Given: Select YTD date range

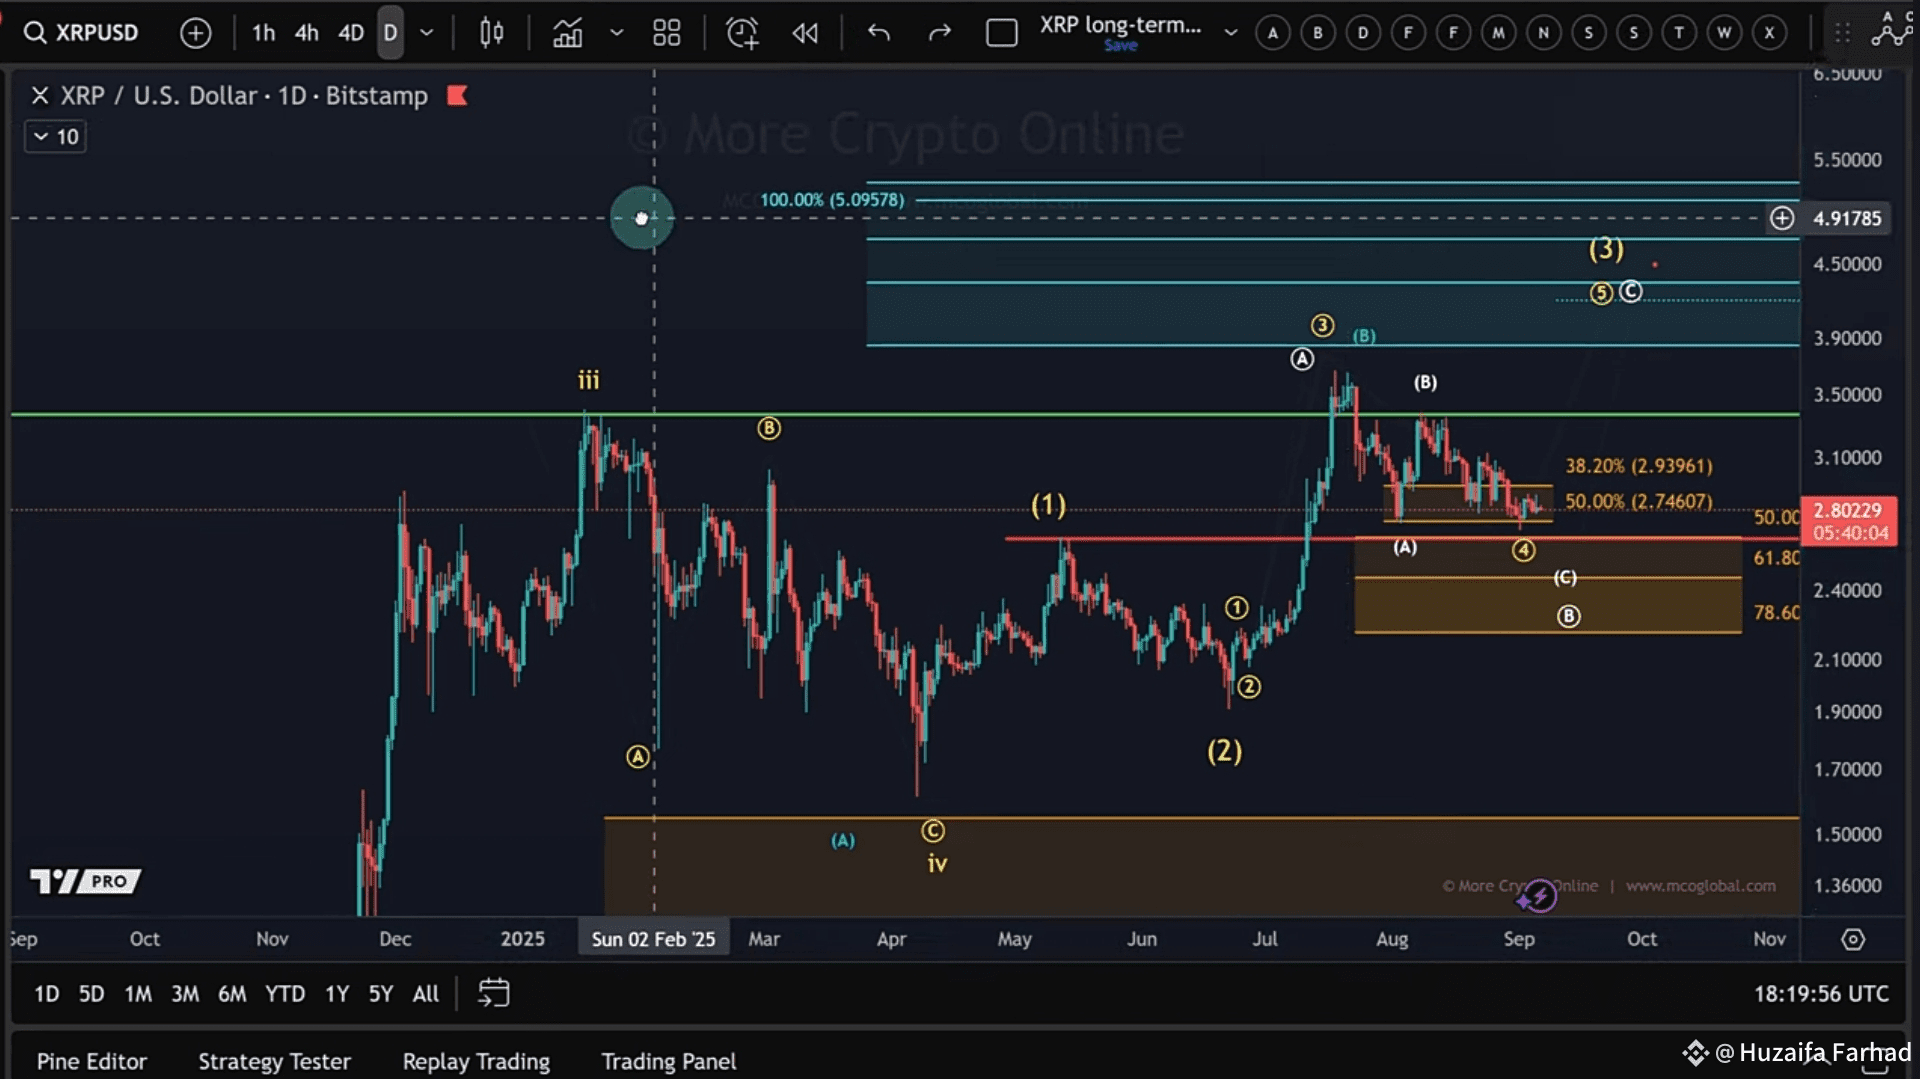Looking at the screenshot, I should tap(285, 994).
